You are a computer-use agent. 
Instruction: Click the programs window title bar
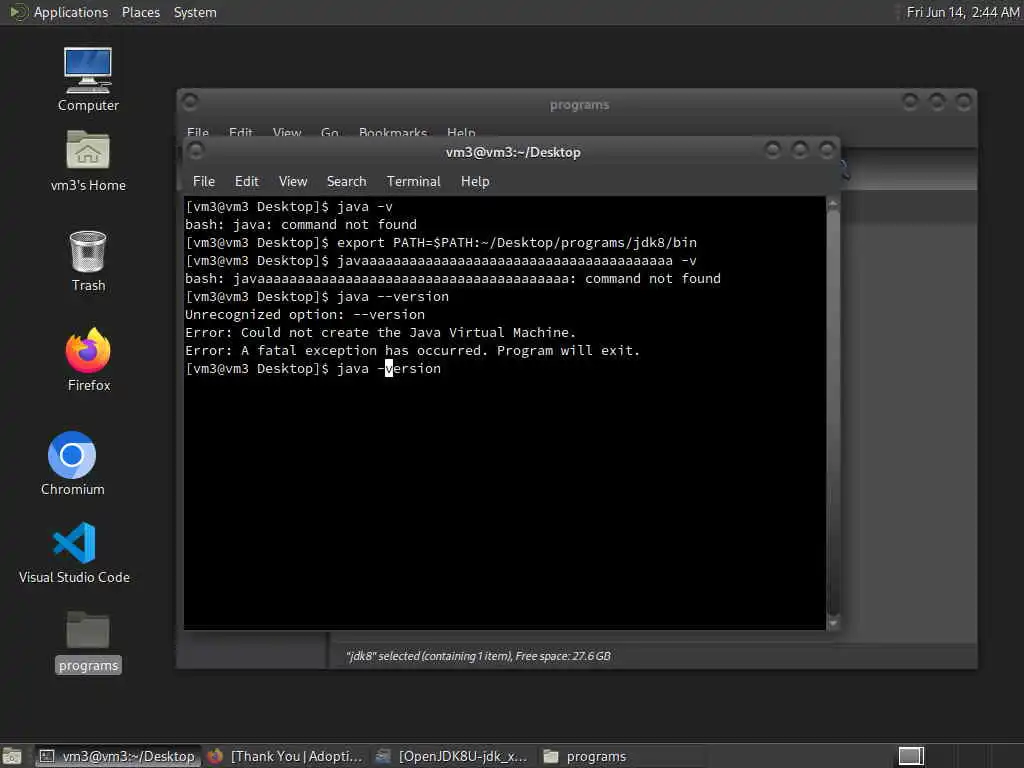coord(579,104)
